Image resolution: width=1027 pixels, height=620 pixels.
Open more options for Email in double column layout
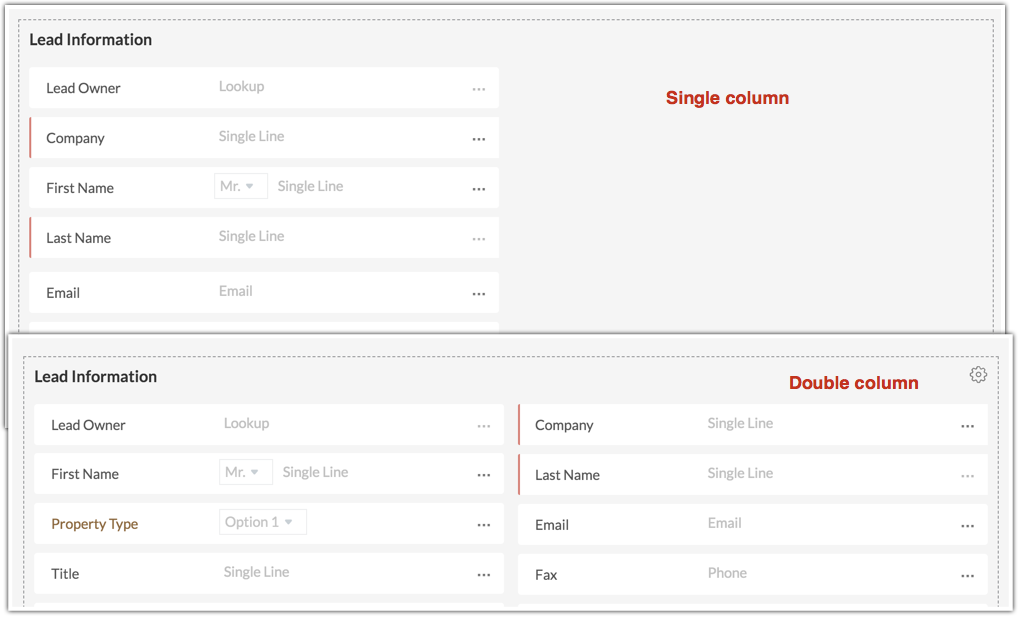[x=967, y=526]
